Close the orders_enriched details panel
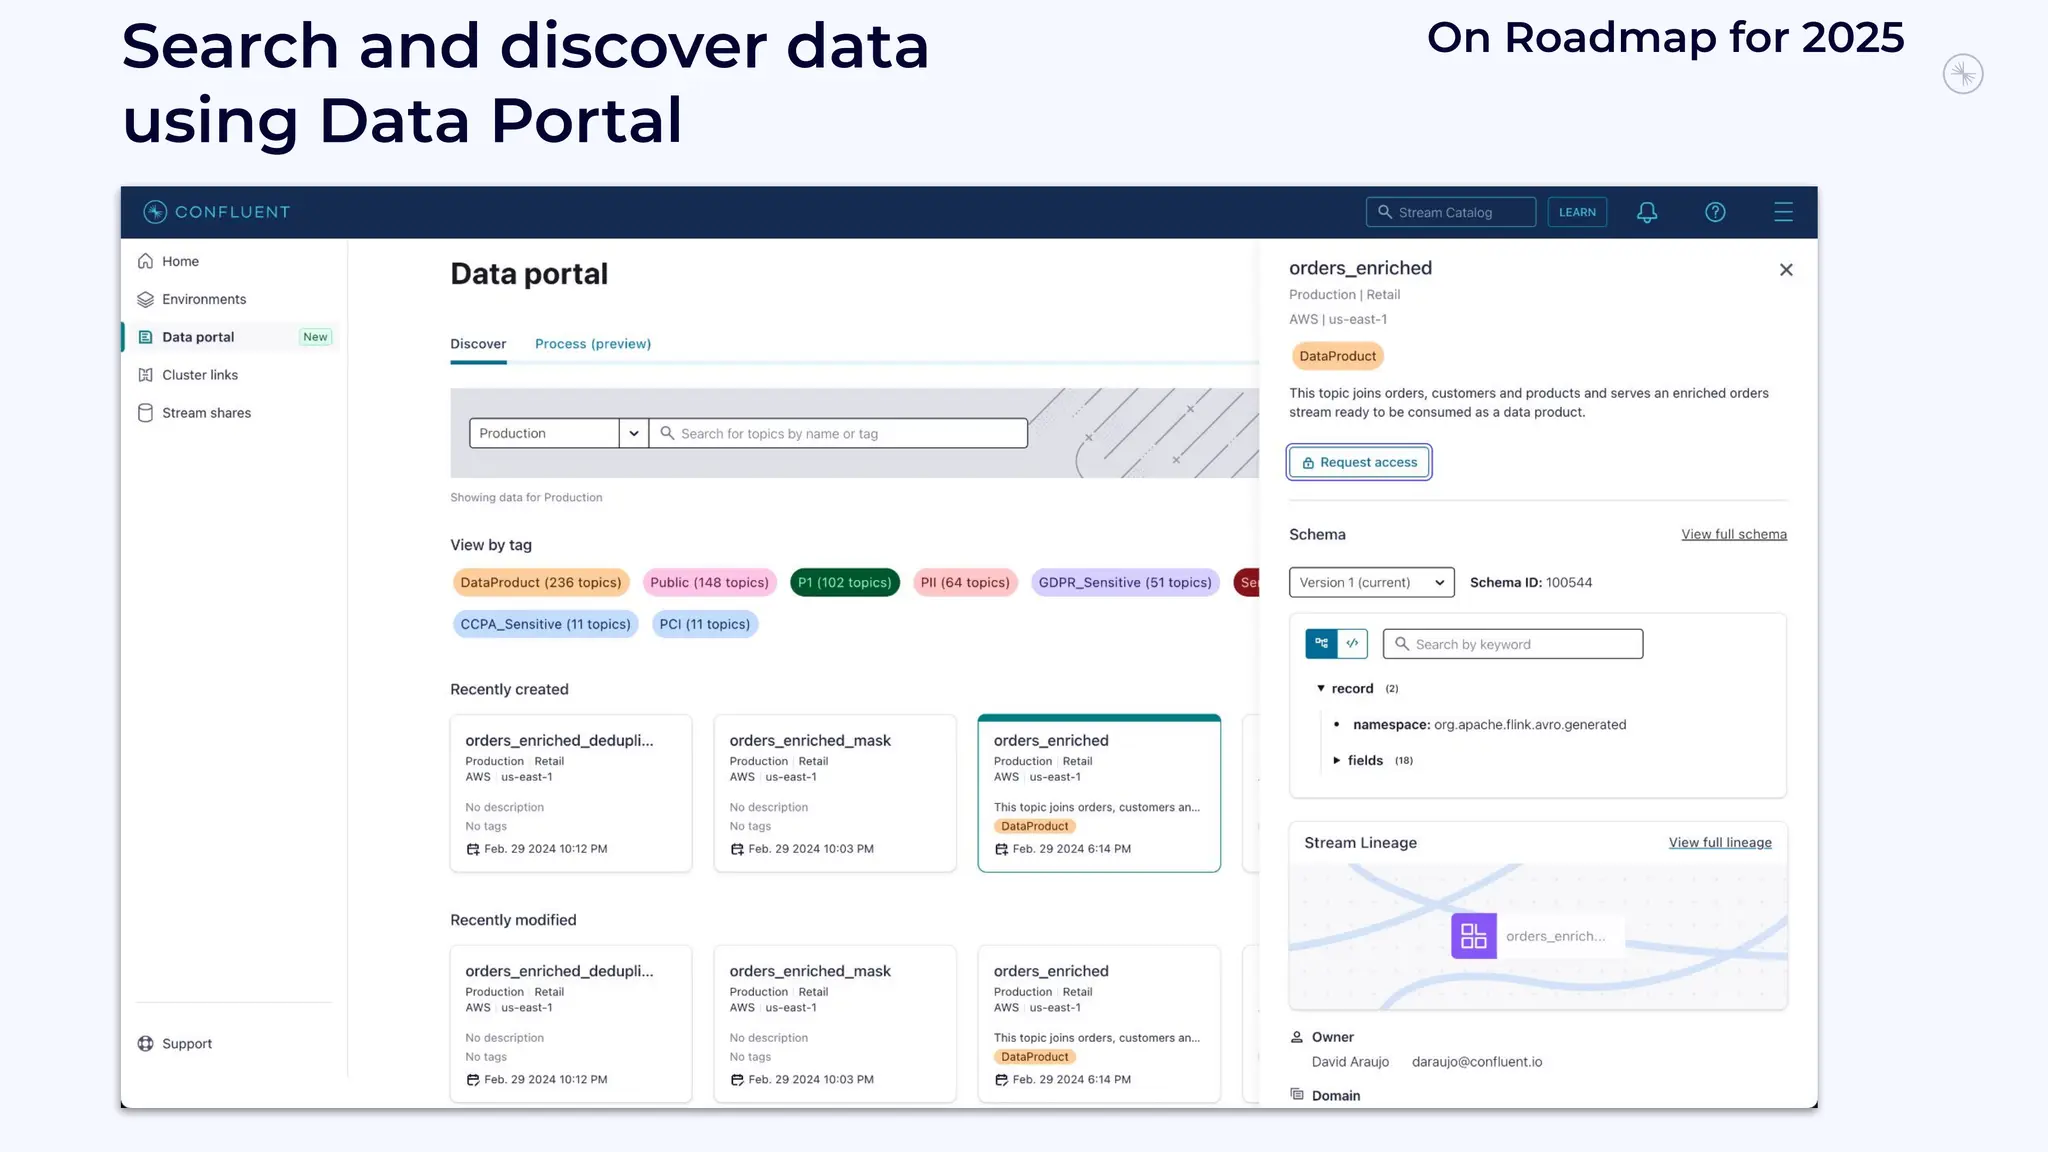Viewport: 2048px width, 1152px height. point(1786,270)
